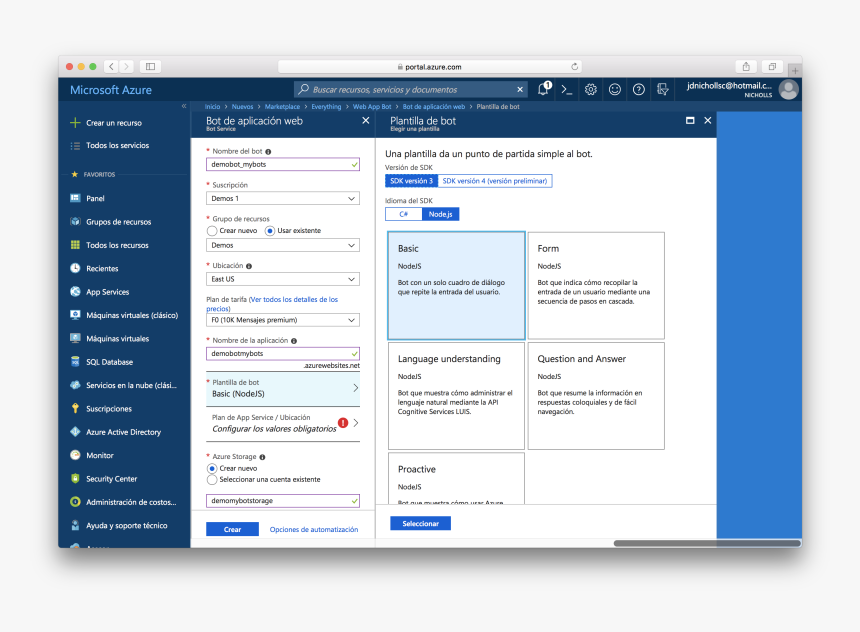Click the Todos los recursos grid icon

pos(75,245)
